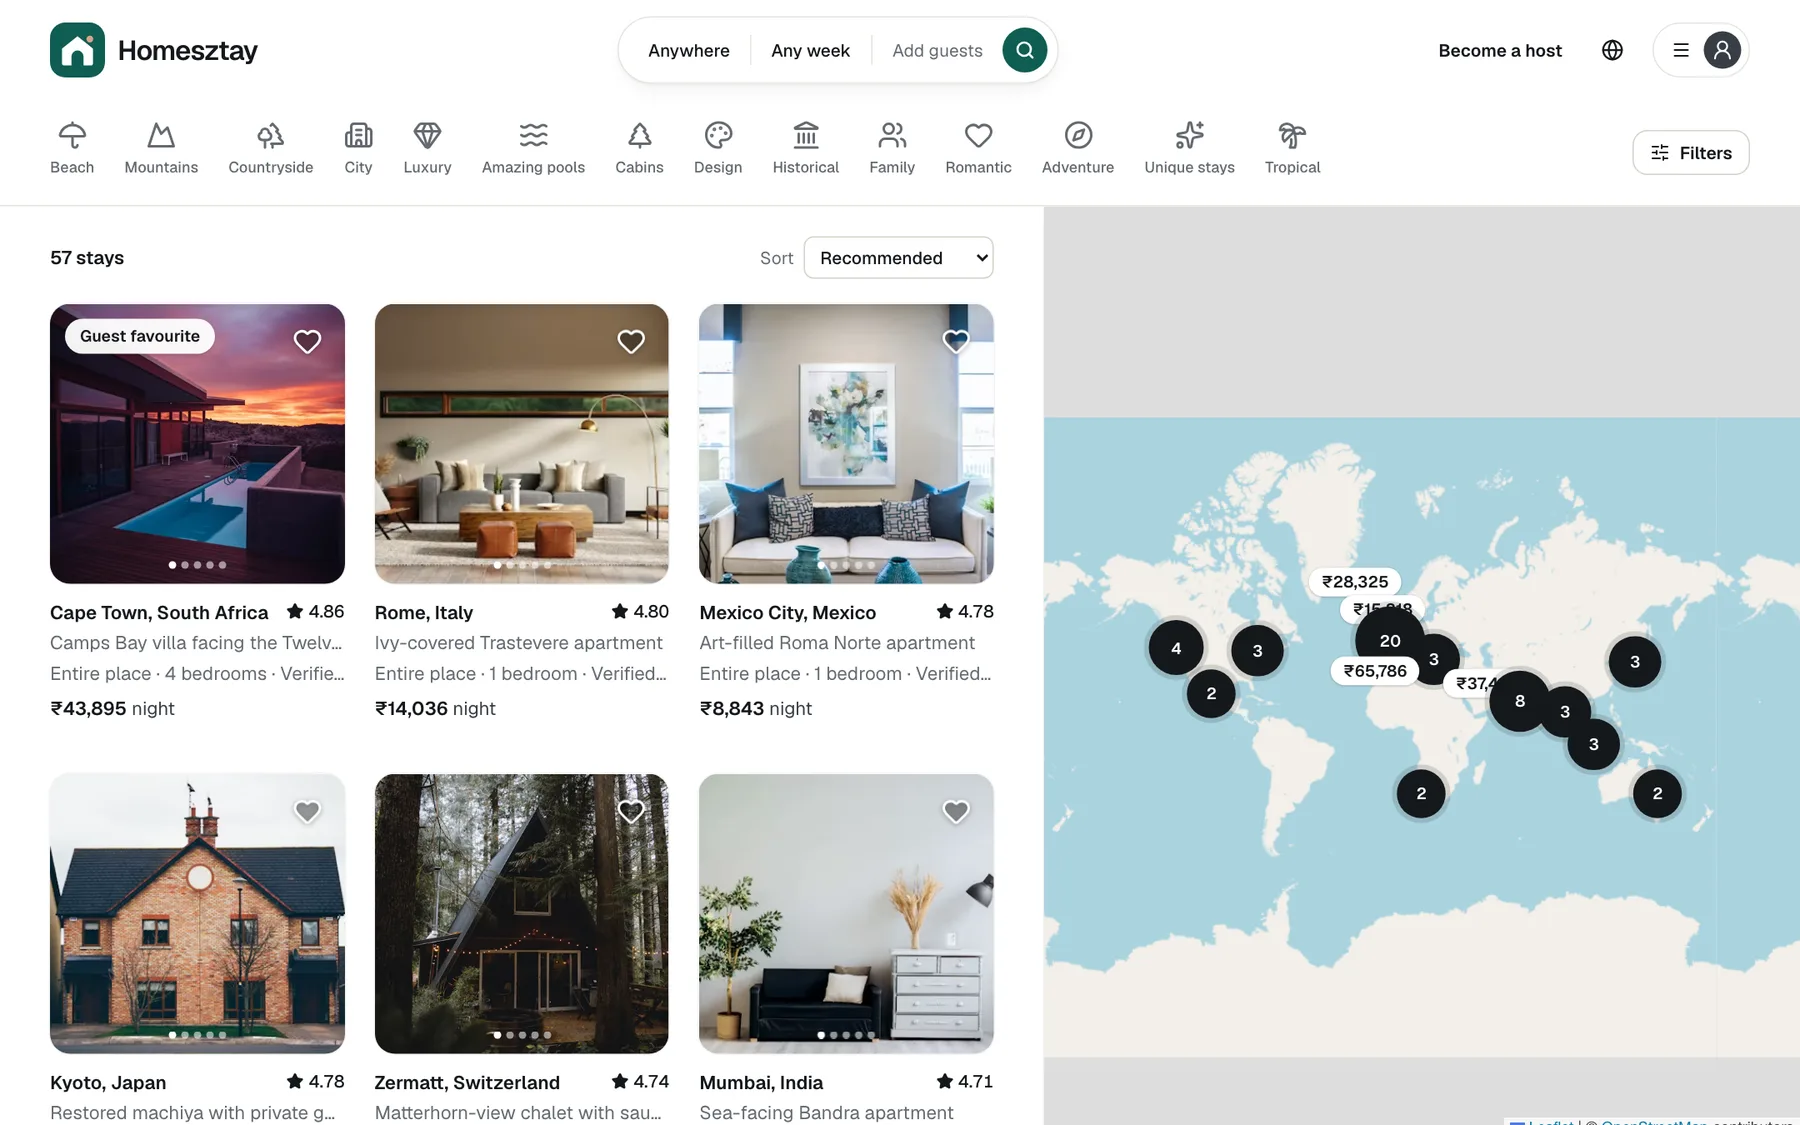Select the Countryside category

[270, 148]
